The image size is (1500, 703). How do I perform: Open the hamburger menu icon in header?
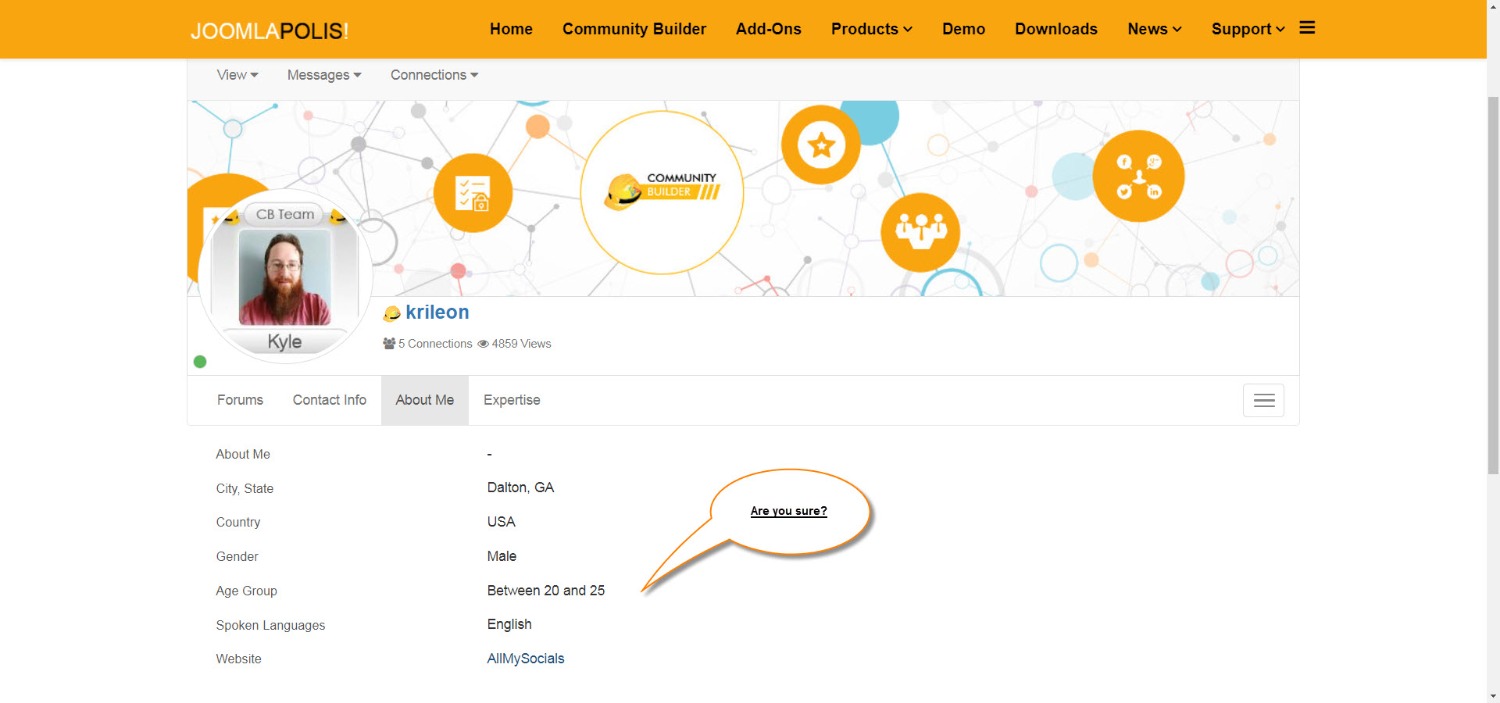tap(1307, 28)
